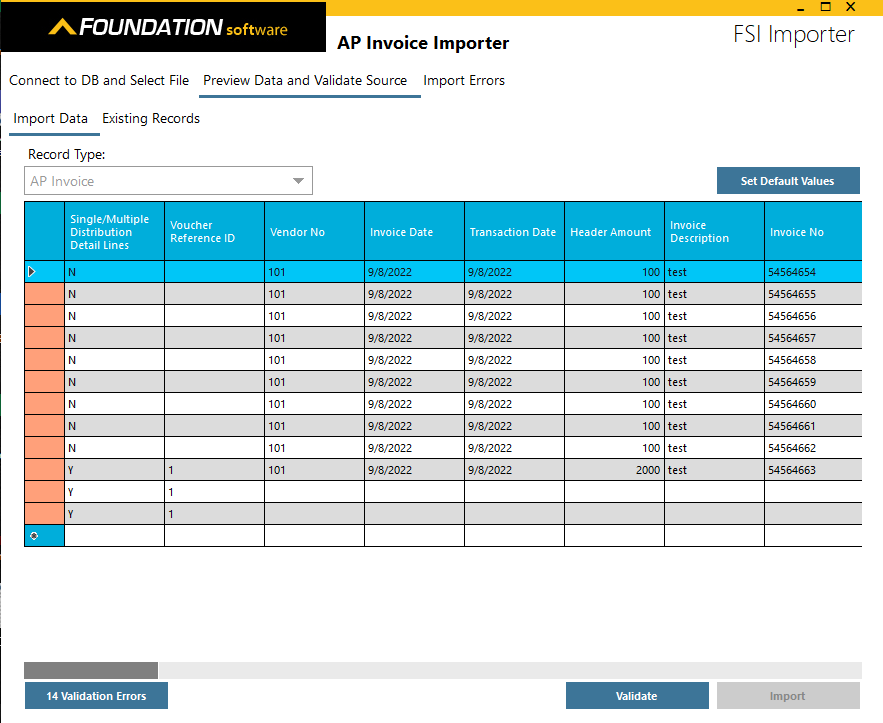
Task: Click the Vendor No column header
Action: [x=314, y=232]
